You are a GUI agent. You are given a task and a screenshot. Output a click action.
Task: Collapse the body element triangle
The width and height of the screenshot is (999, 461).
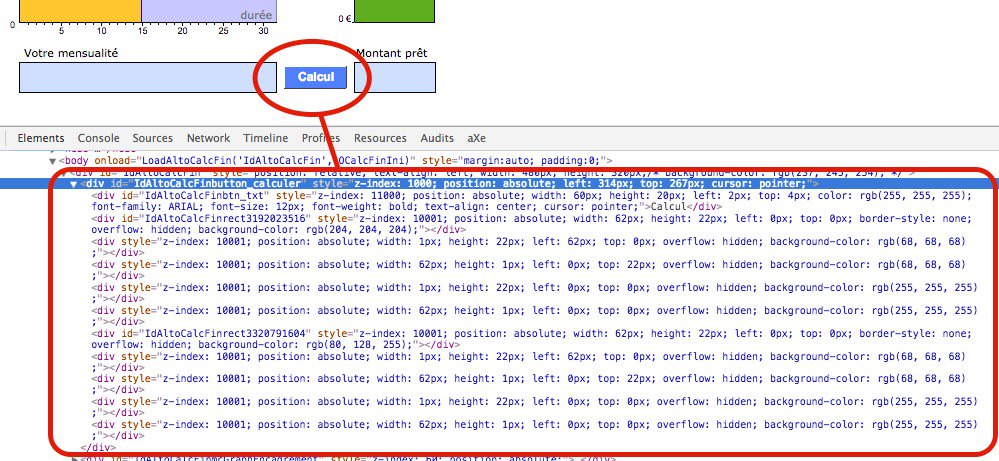click(52, 161)
